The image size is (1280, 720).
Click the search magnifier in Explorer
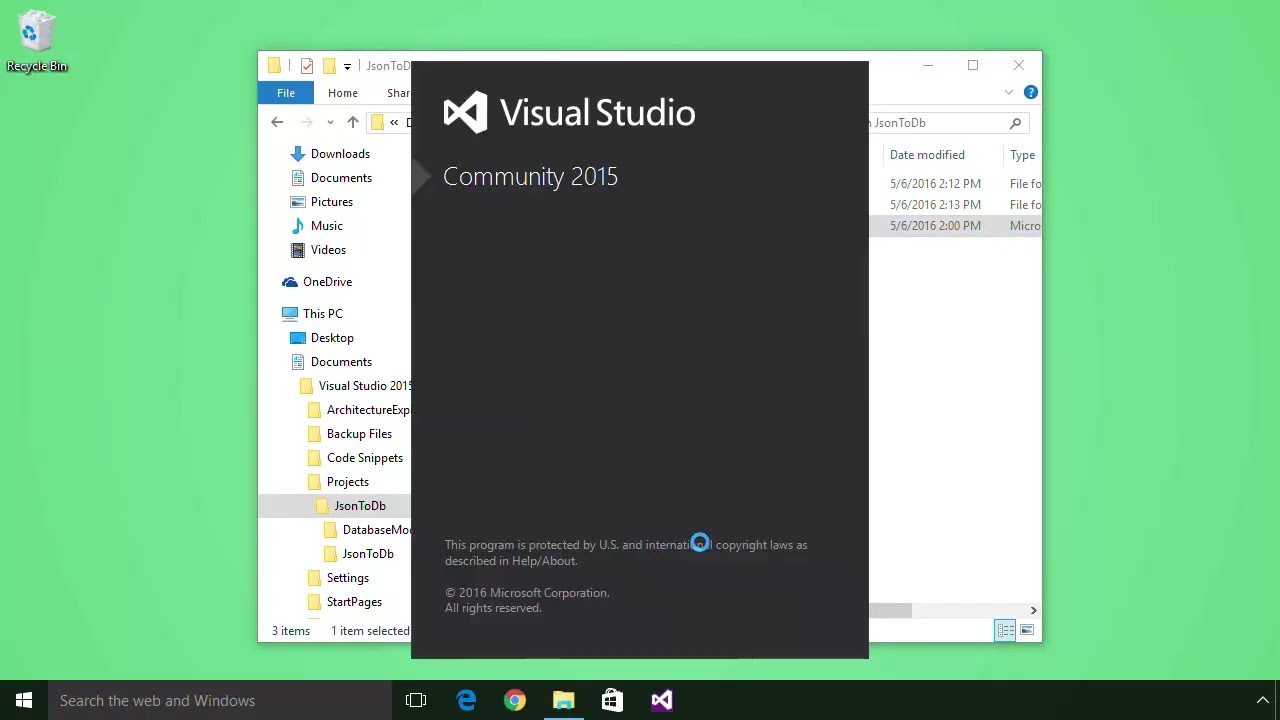(1015, 123)
